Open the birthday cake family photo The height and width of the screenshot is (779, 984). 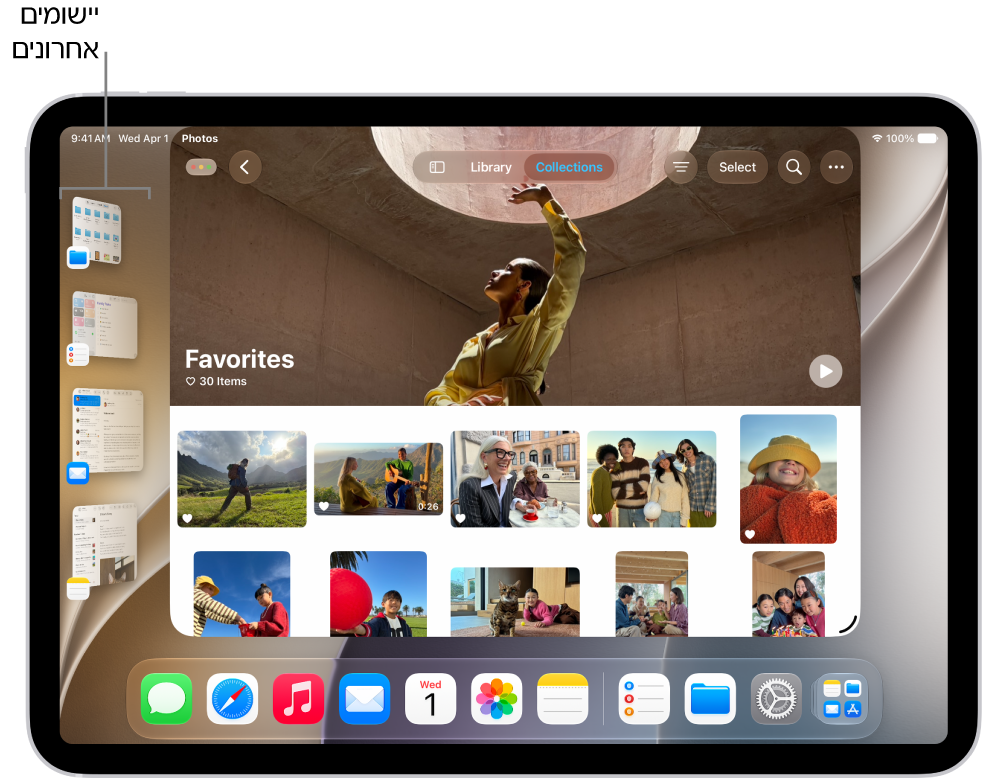click(788, 594)
